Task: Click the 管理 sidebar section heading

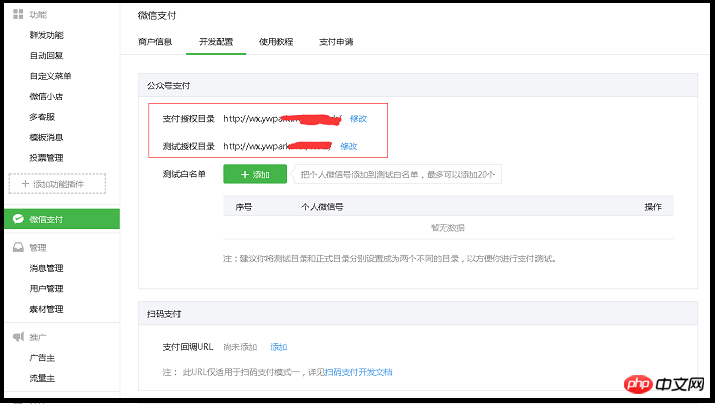Action: point(38,248)
